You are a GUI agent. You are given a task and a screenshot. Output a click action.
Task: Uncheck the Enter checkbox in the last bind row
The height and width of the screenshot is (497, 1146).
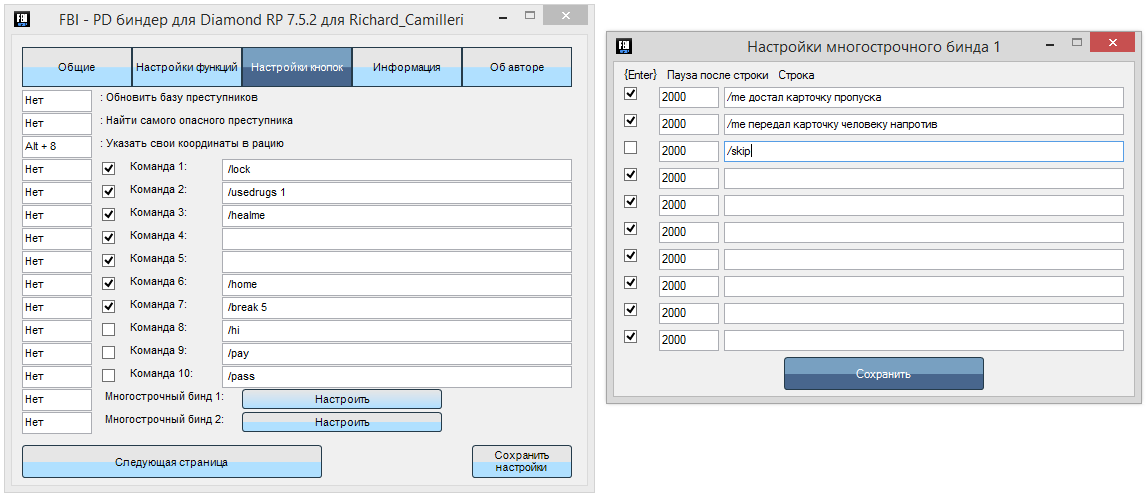click(630, 337)
